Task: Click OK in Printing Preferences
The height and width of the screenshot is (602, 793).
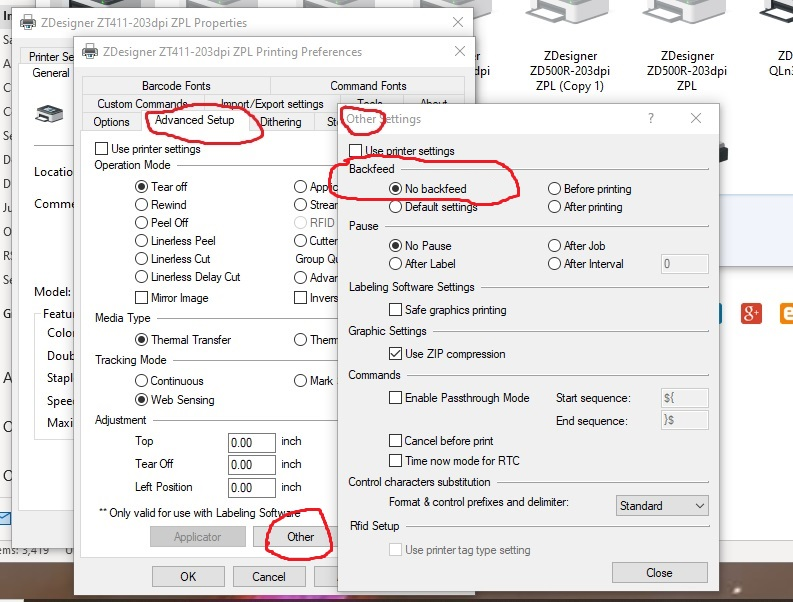Action: 188,577
